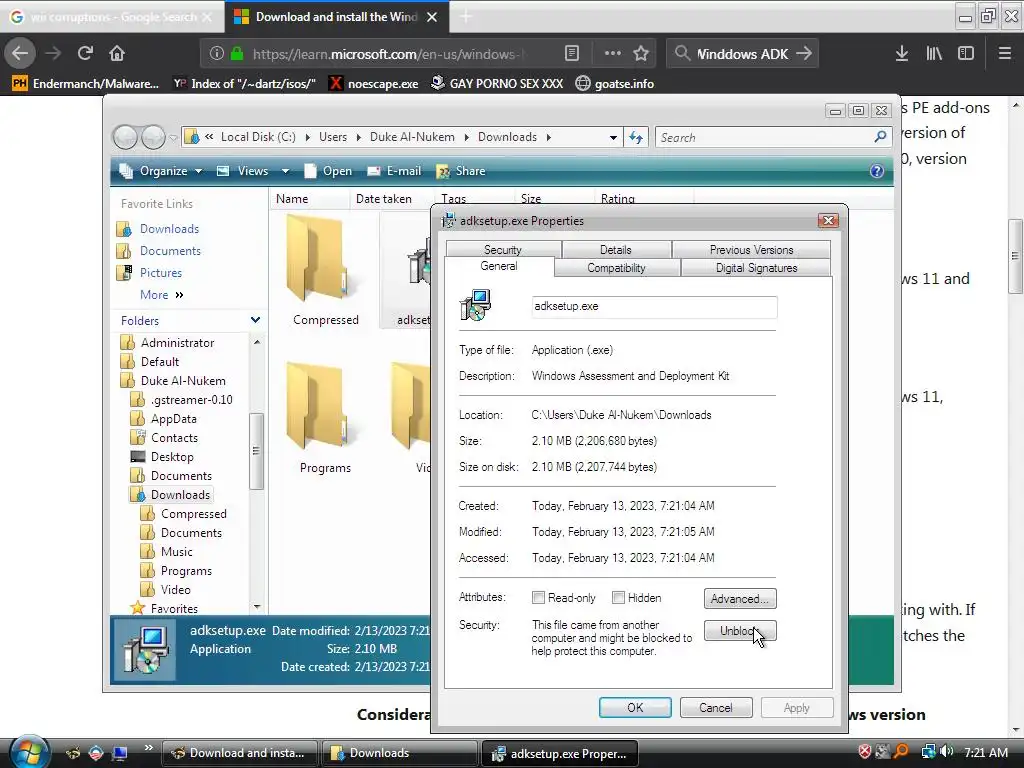Expand More favorite links
This screenshot has height=768, width=1024.
[x=161, y=295]
